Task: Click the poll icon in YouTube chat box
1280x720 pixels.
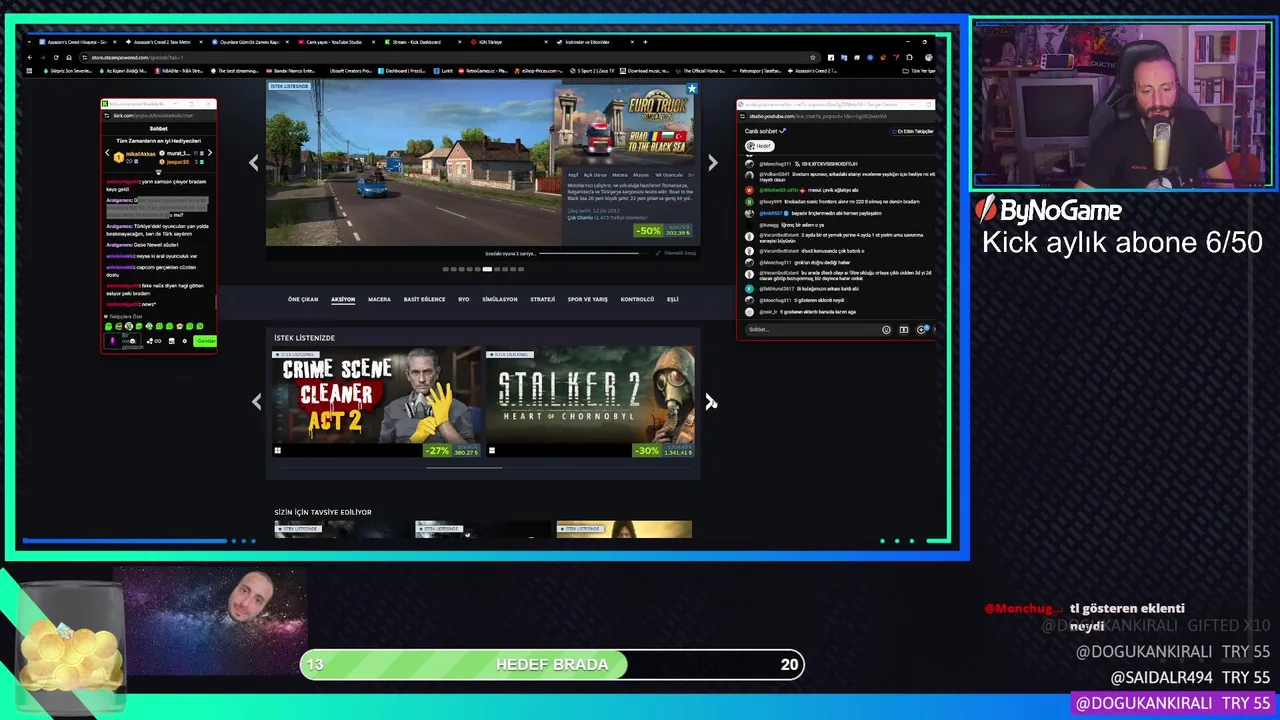Action: (904, 330)
